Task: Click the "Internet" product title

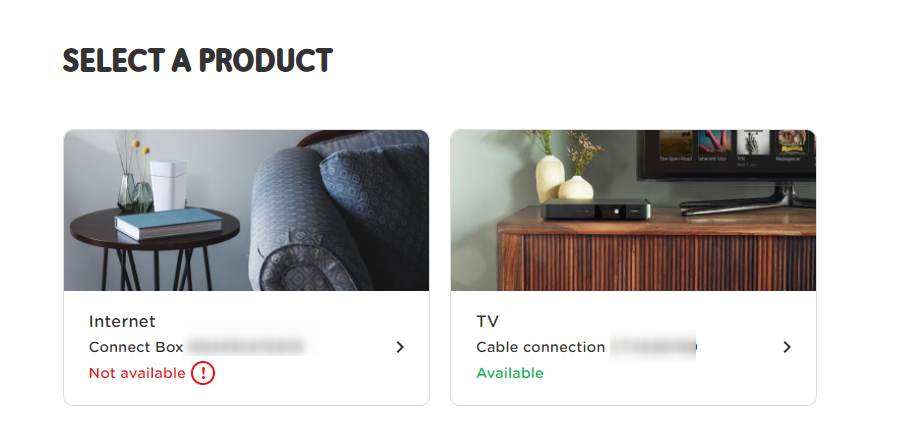Action: click(x=122, y=321)
